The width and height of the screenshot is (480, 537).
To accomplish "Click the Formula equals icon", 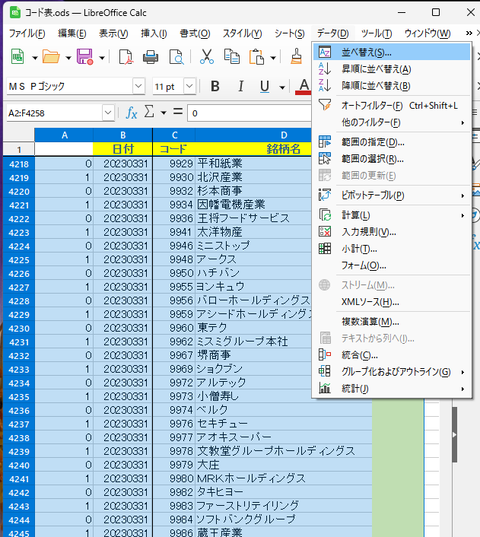I will [178, 112].
